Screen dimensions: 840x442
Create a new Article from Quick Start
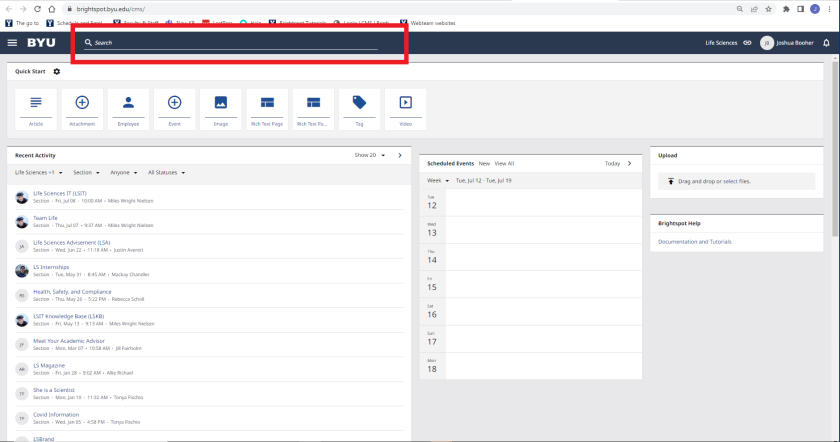[36, 108]
